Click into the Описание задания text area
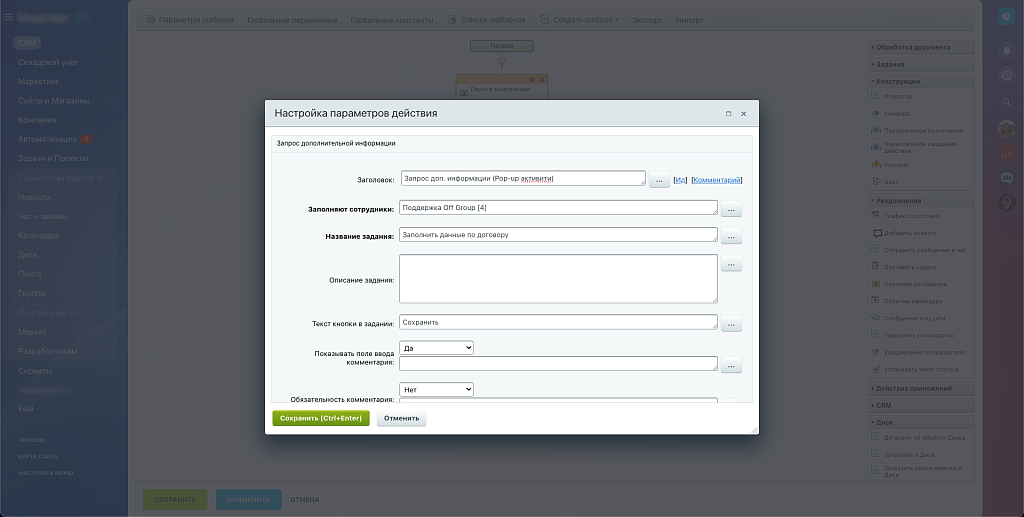Image resolution: width=1024 pixels, height=517 pixels. [x=557, y=278]
